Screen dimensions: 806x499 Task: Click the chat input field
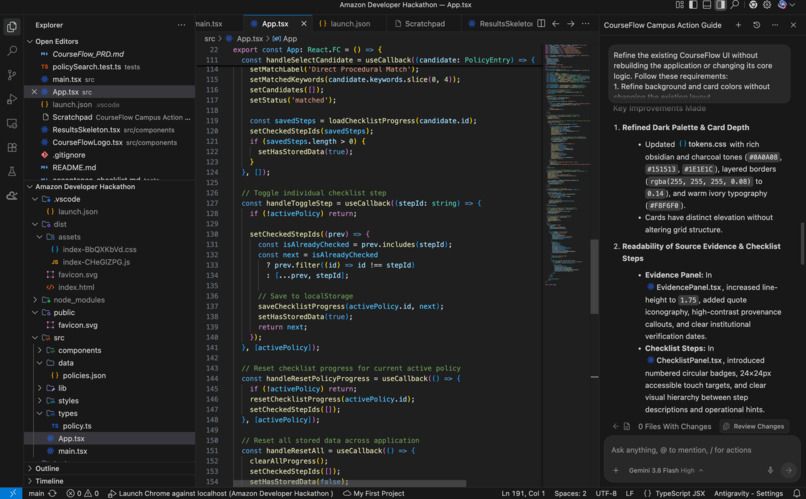point(702,450)
